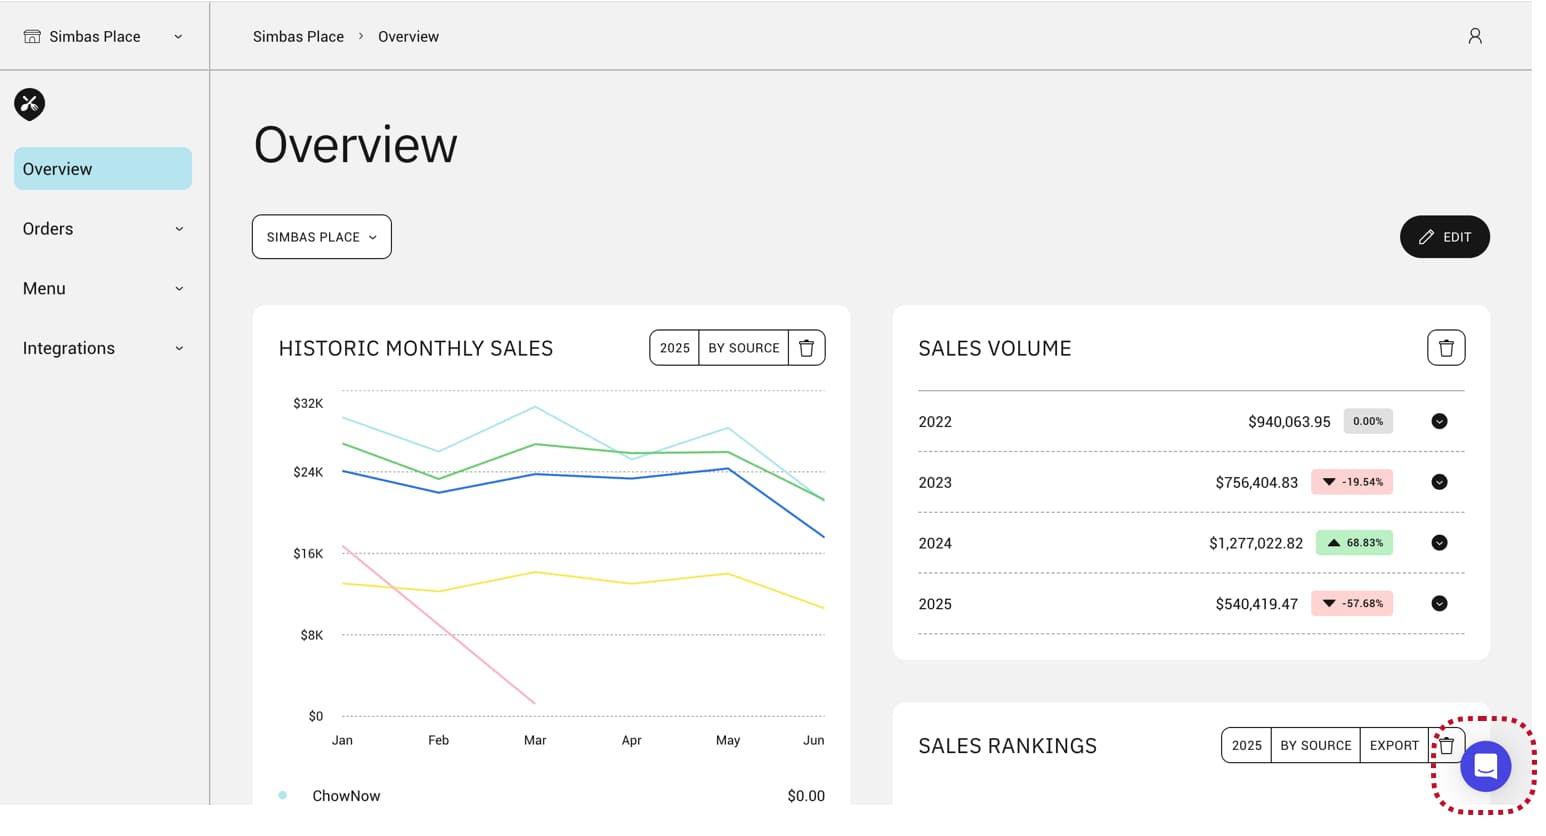This screenshot has width=1546, height=836.
Task: Click the storefront icon beside Simbas Place
Action: point(34,35)
